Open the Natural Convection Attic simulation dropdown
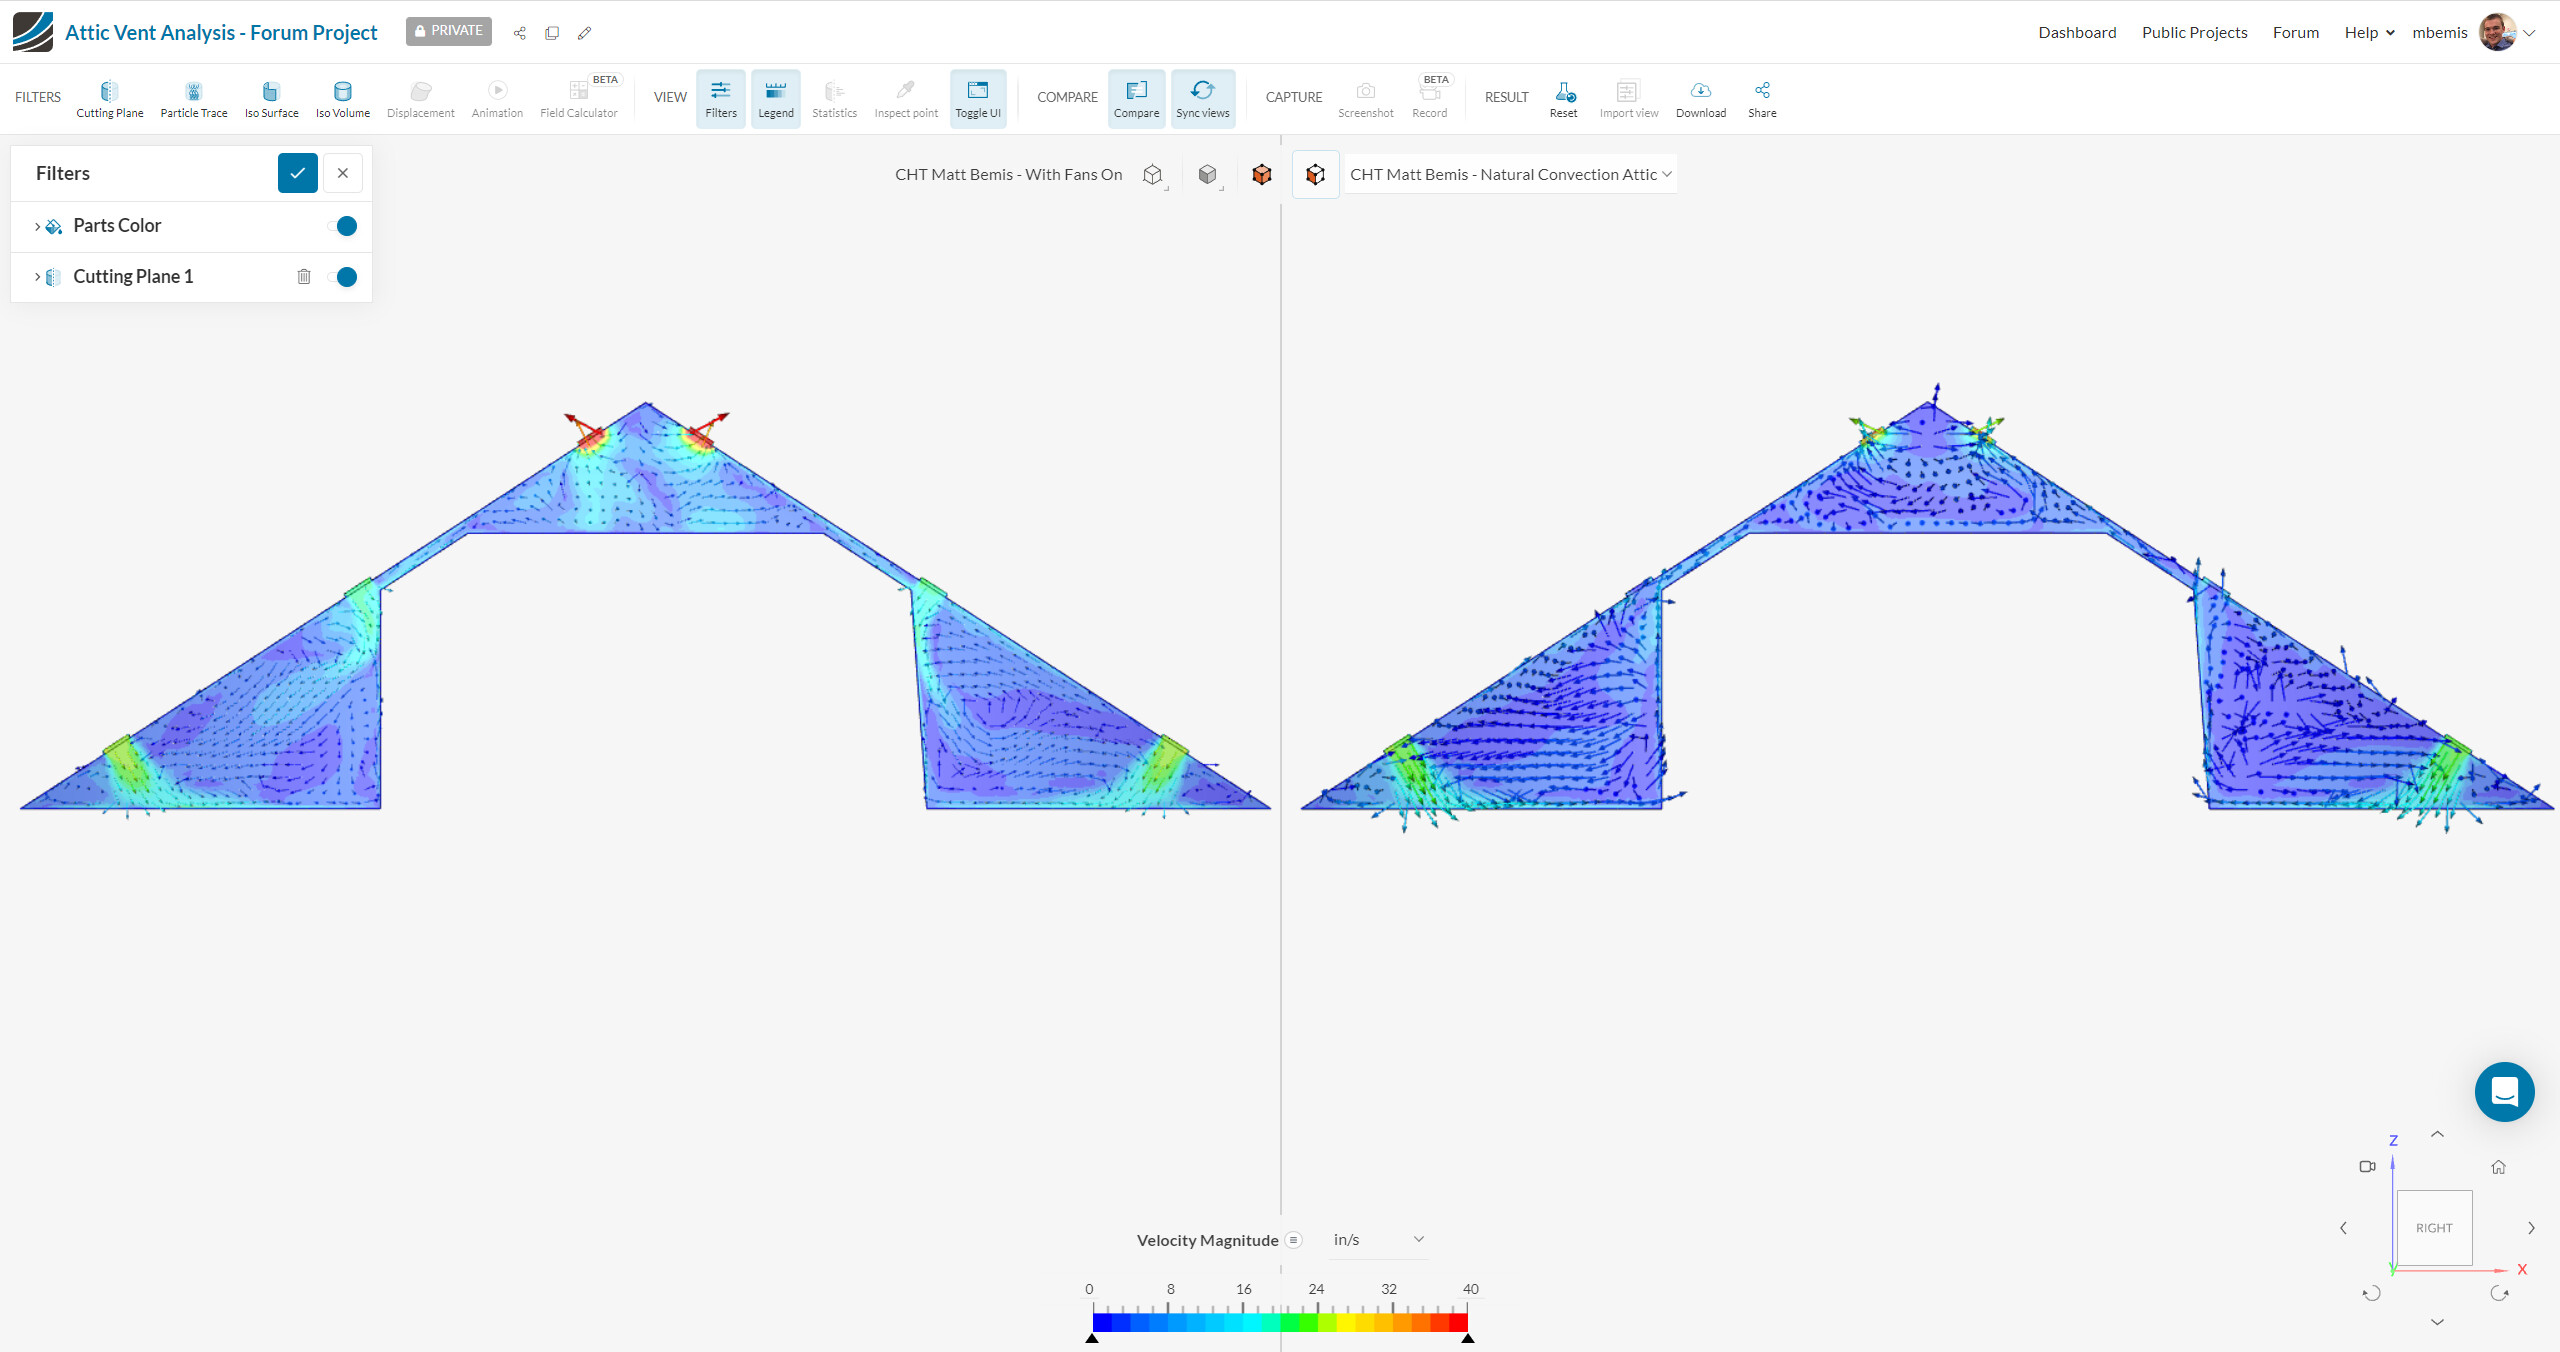This screenshot has width=2560, height=1352. (1510, 174)
